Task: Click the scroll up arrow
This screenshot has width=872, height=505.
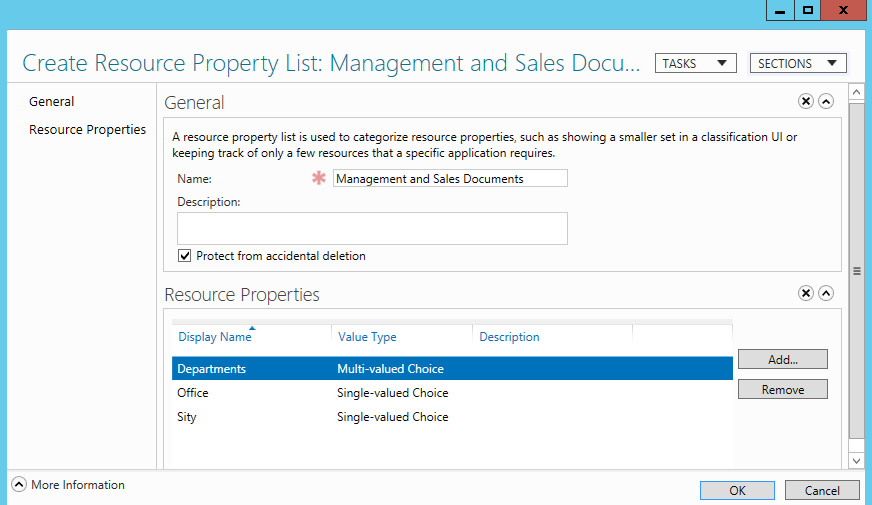Action: (x=856, y=92)
